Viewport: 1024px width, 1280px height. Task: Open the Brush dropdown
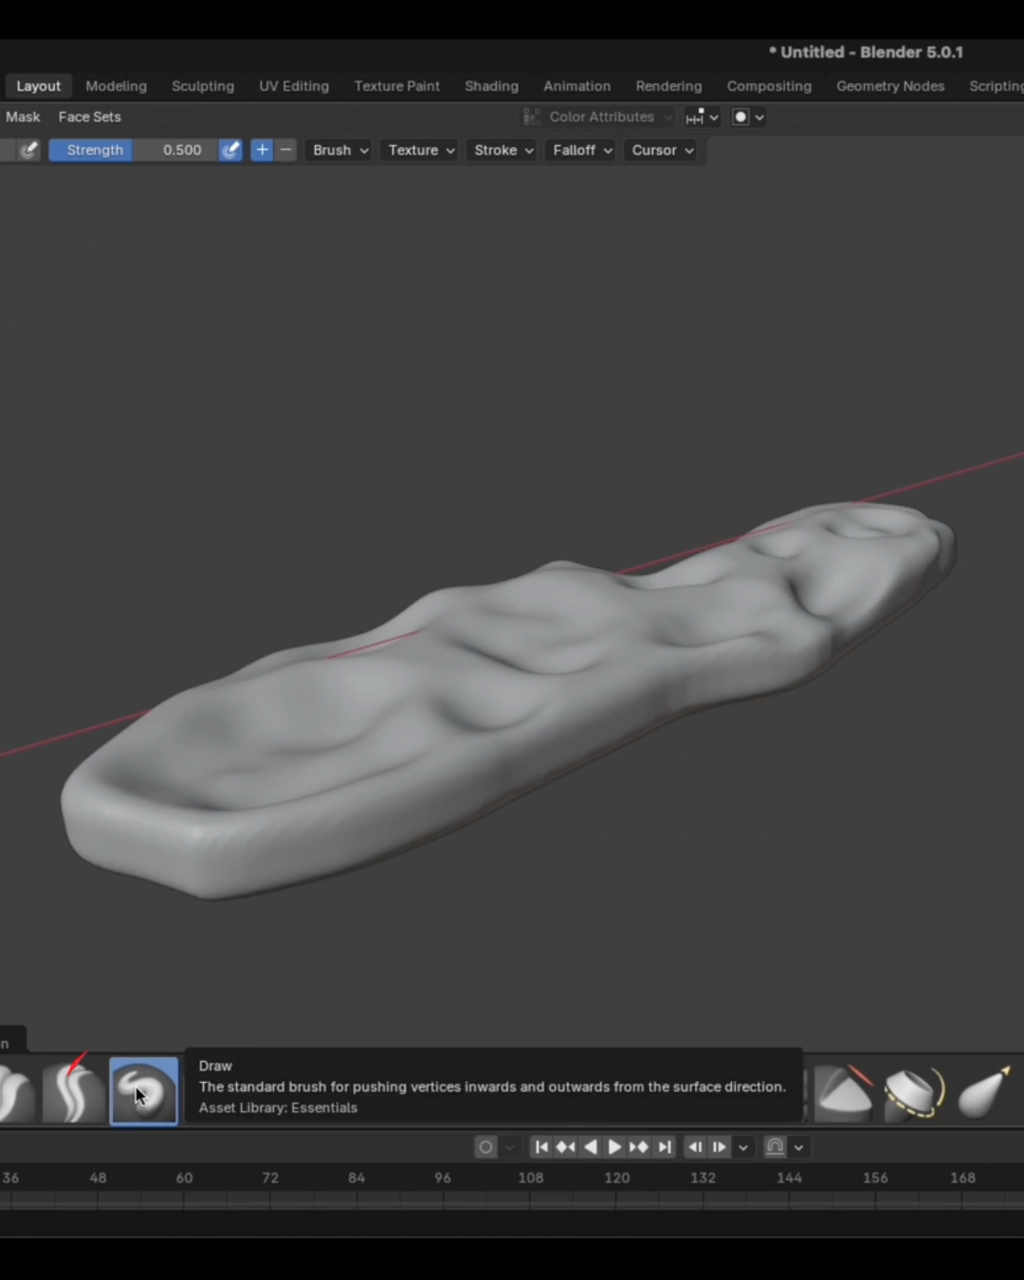340,150
